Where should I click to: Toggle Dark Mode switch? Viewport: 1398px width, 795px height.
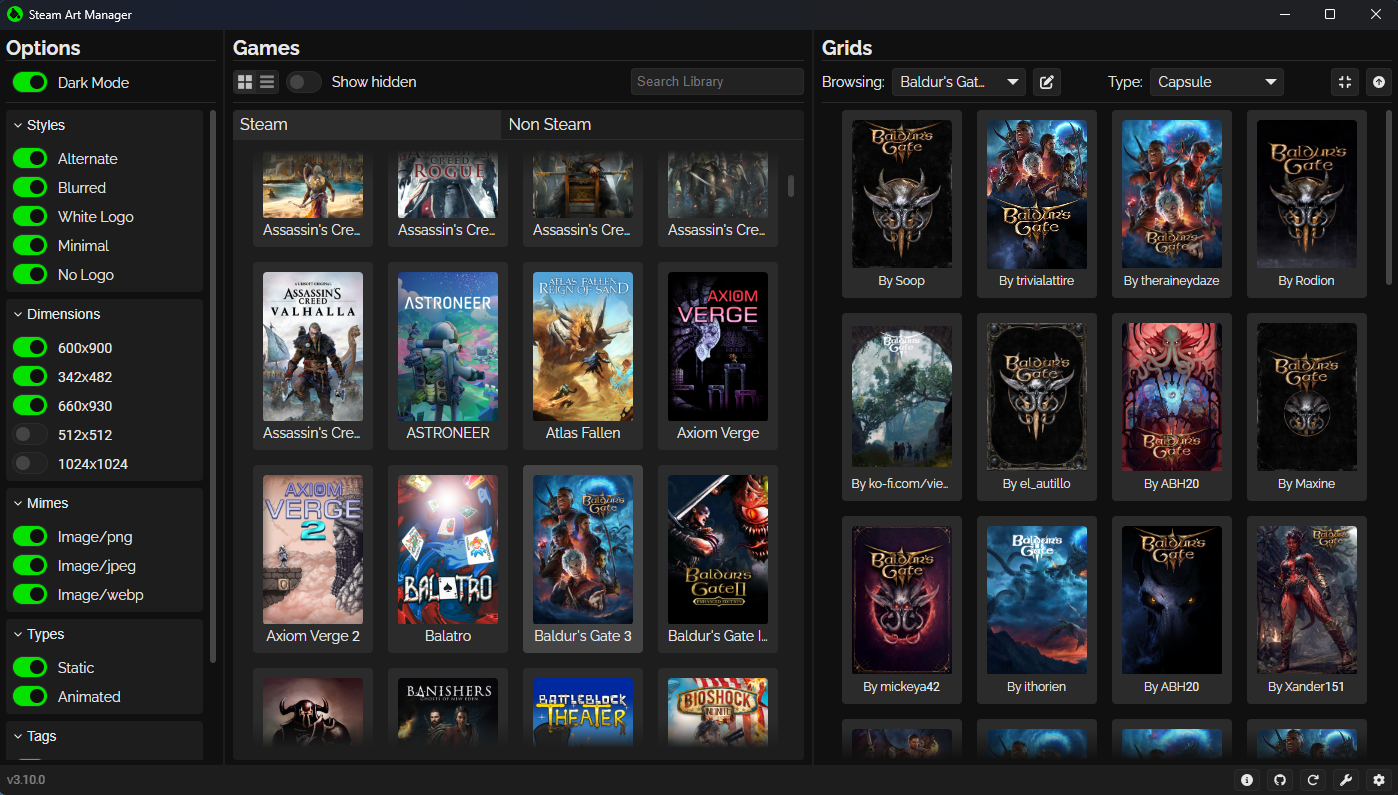click(x=30, y=83)
